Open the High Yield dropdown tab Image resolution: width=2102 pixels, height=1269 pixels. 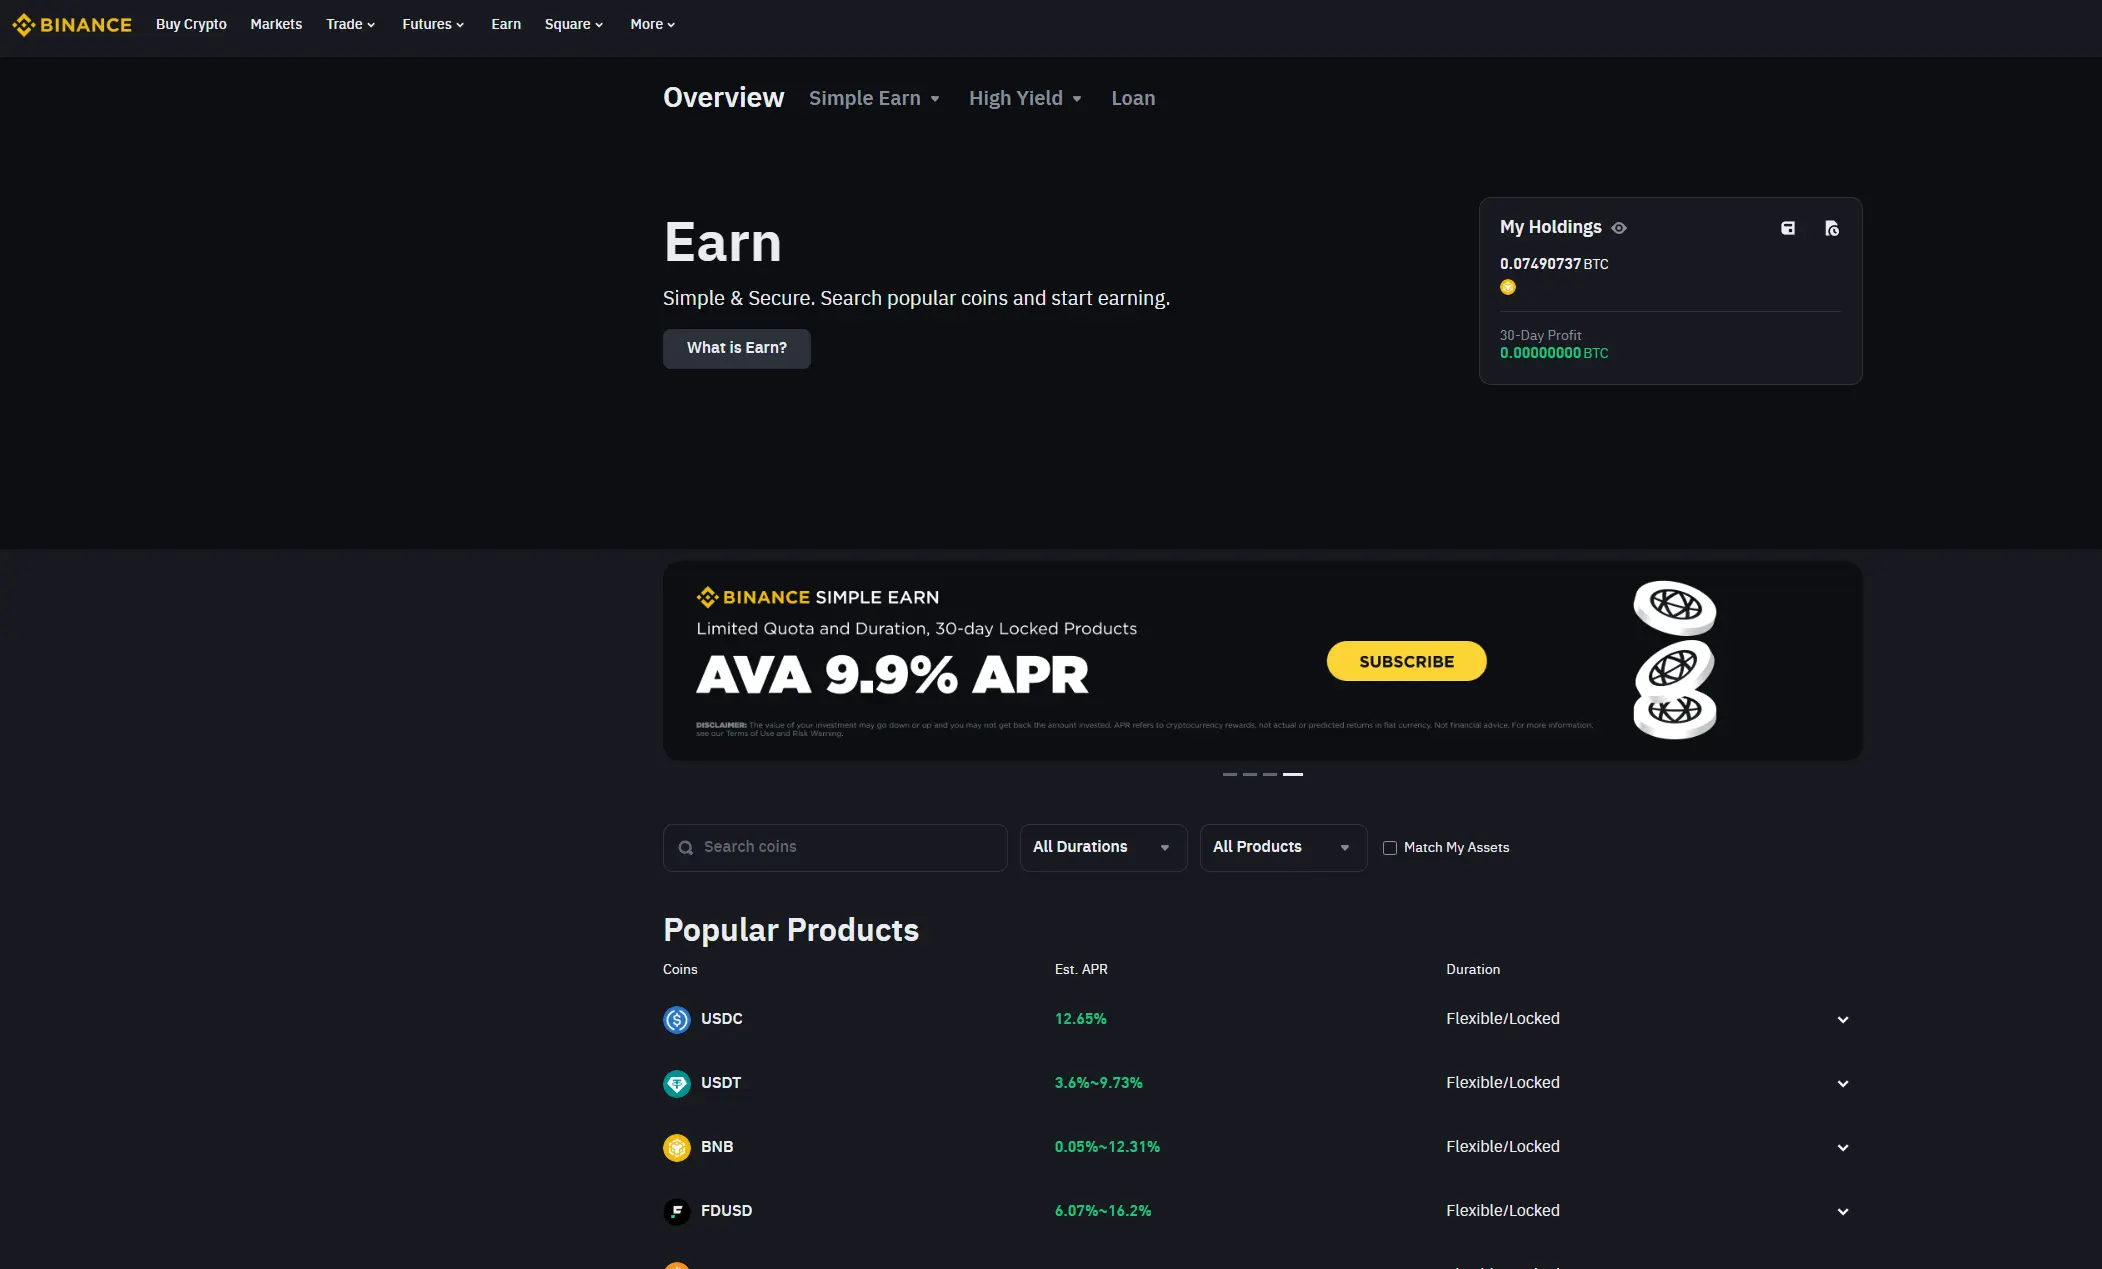[x=1025, y=98]
